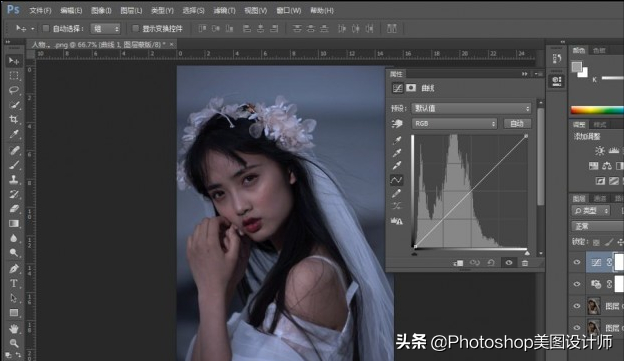Click the white point slider under histogram
This screenshot has width=624, height=361.
(527, 253)
